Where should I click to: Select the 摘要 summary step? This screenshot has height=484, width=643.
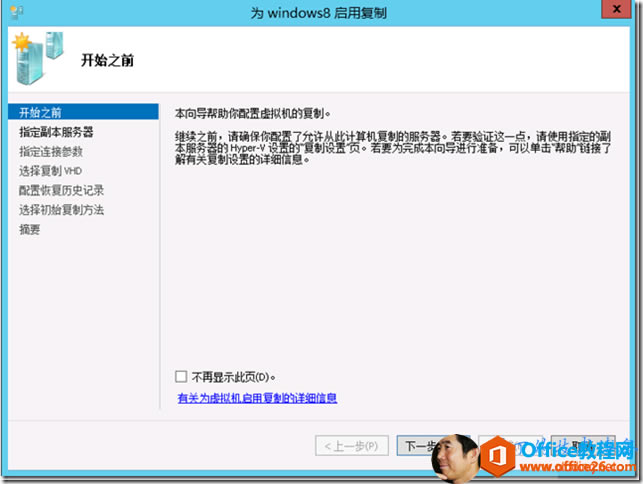point(30,229)
